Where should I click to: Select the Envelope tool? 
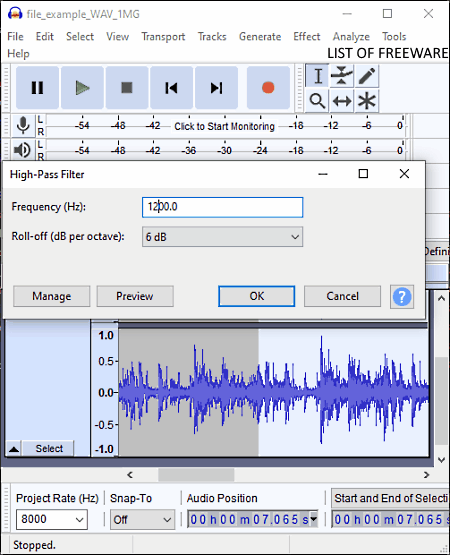click(342, 76)
